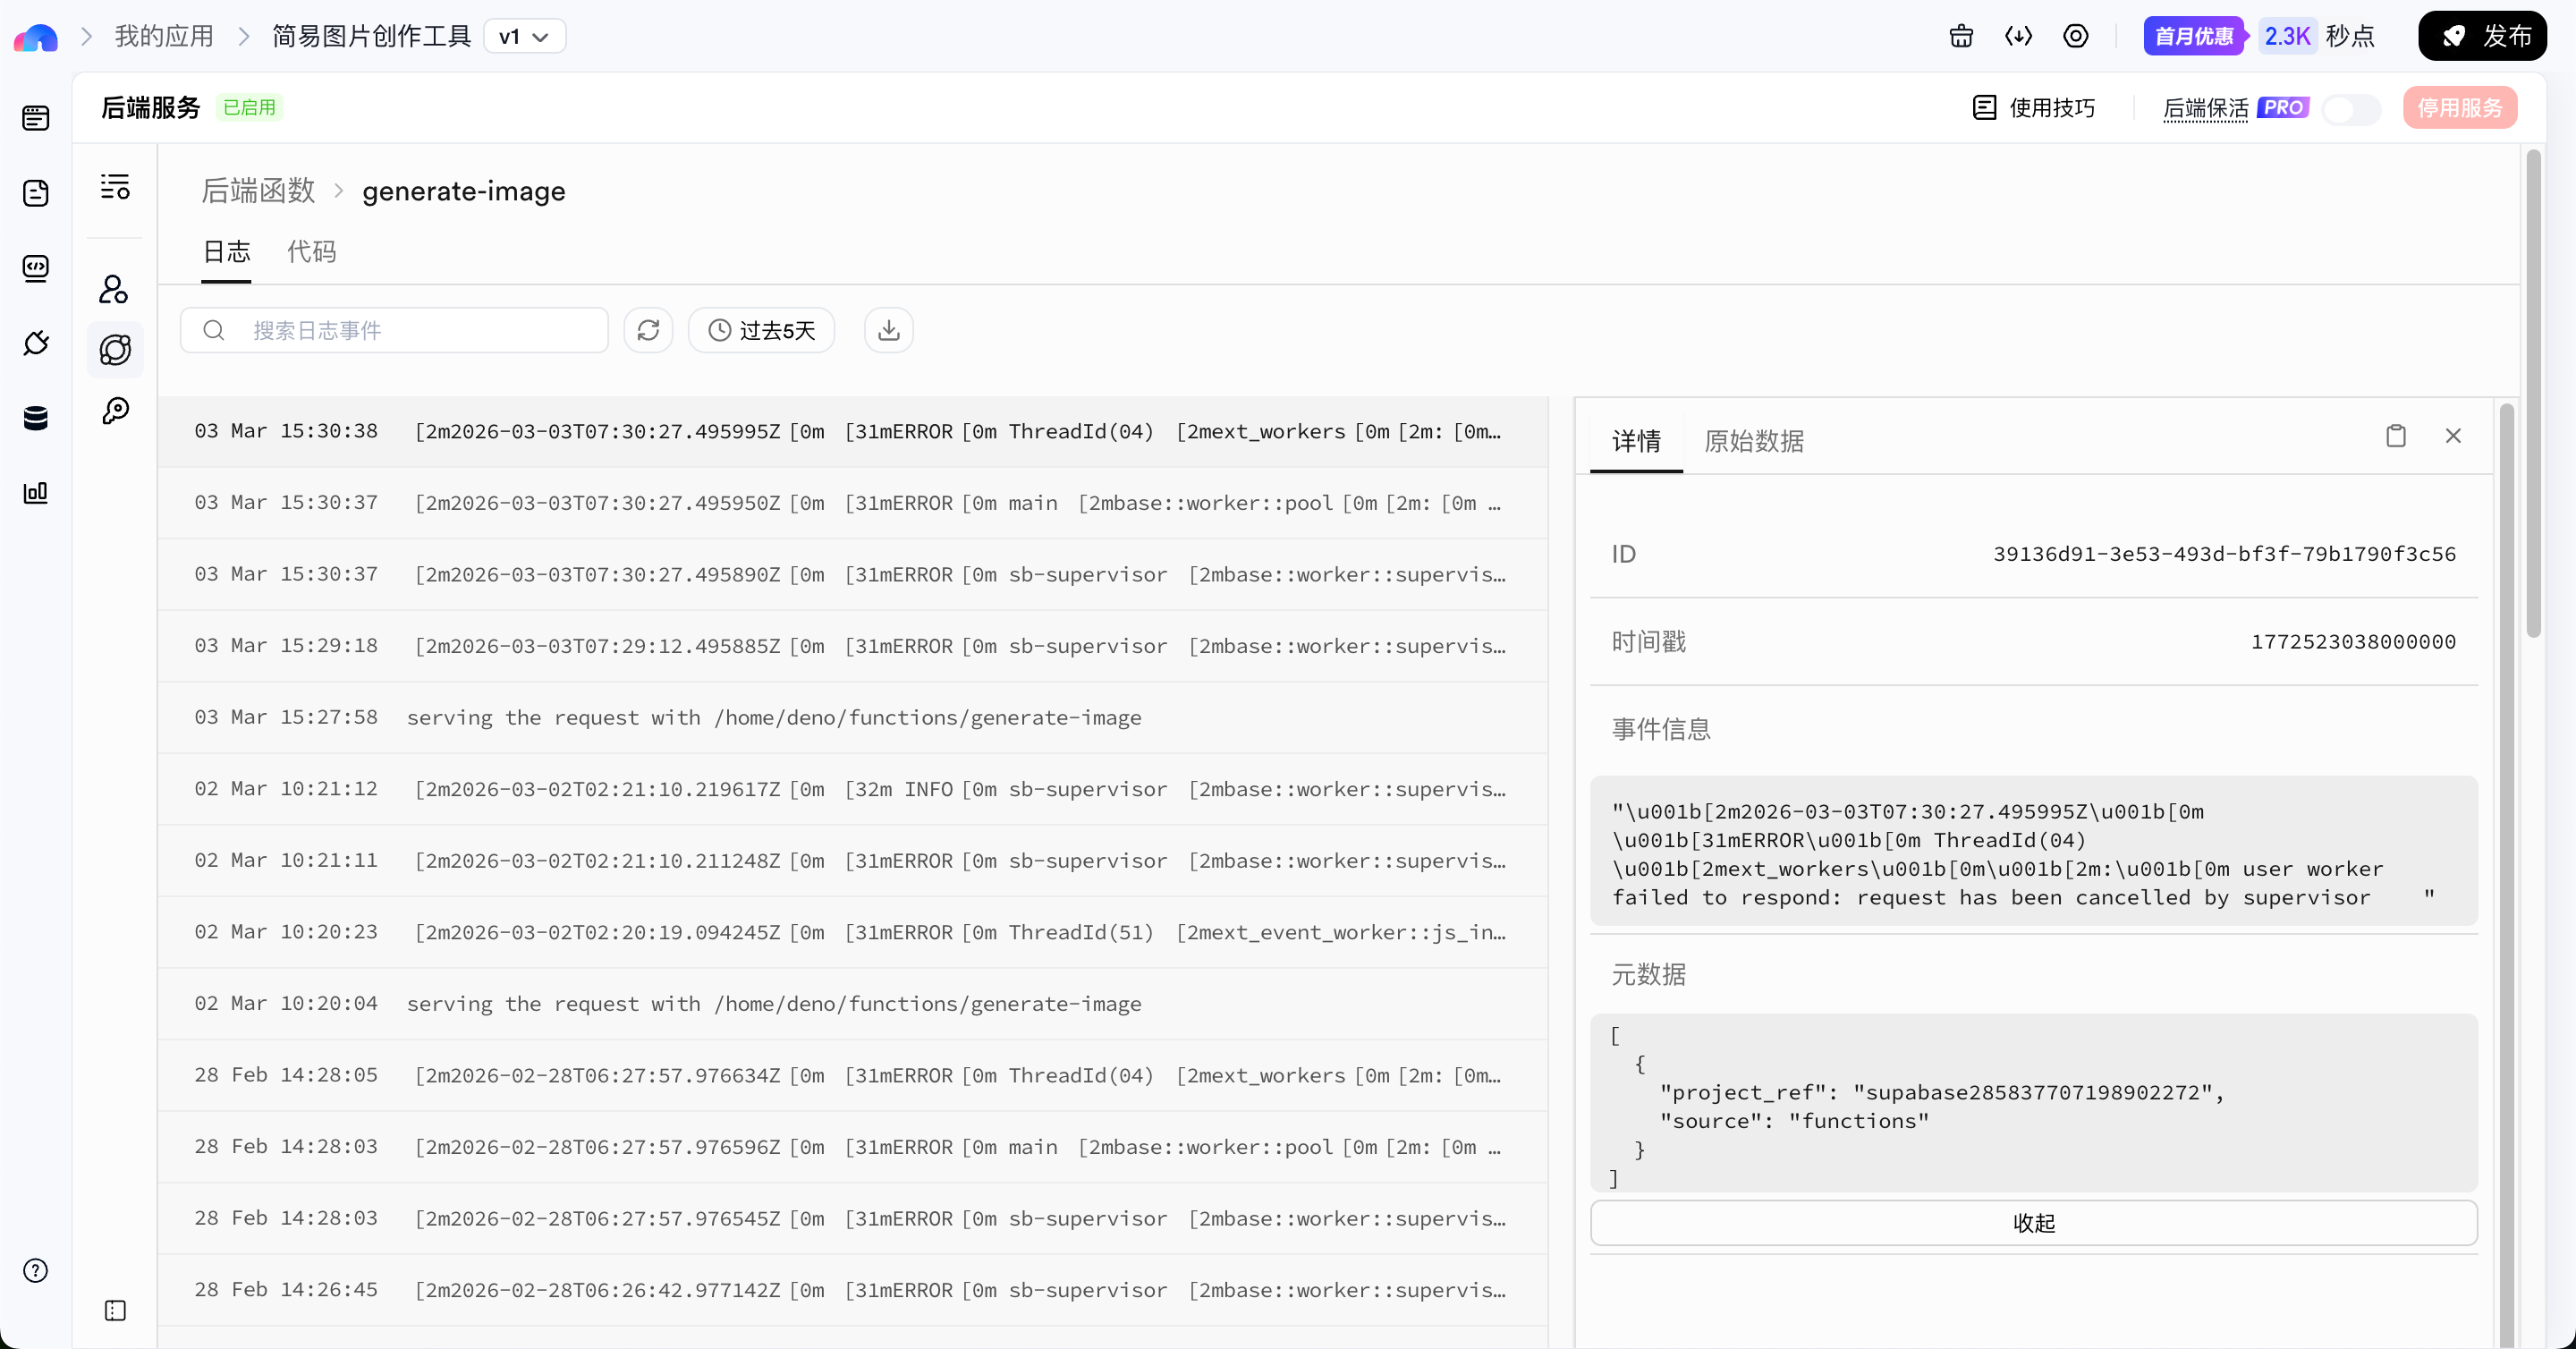The width and height of the screenshot is (2576, 1349).
Task: Click the help question mark icon
Action: [x=36, y=1270]
